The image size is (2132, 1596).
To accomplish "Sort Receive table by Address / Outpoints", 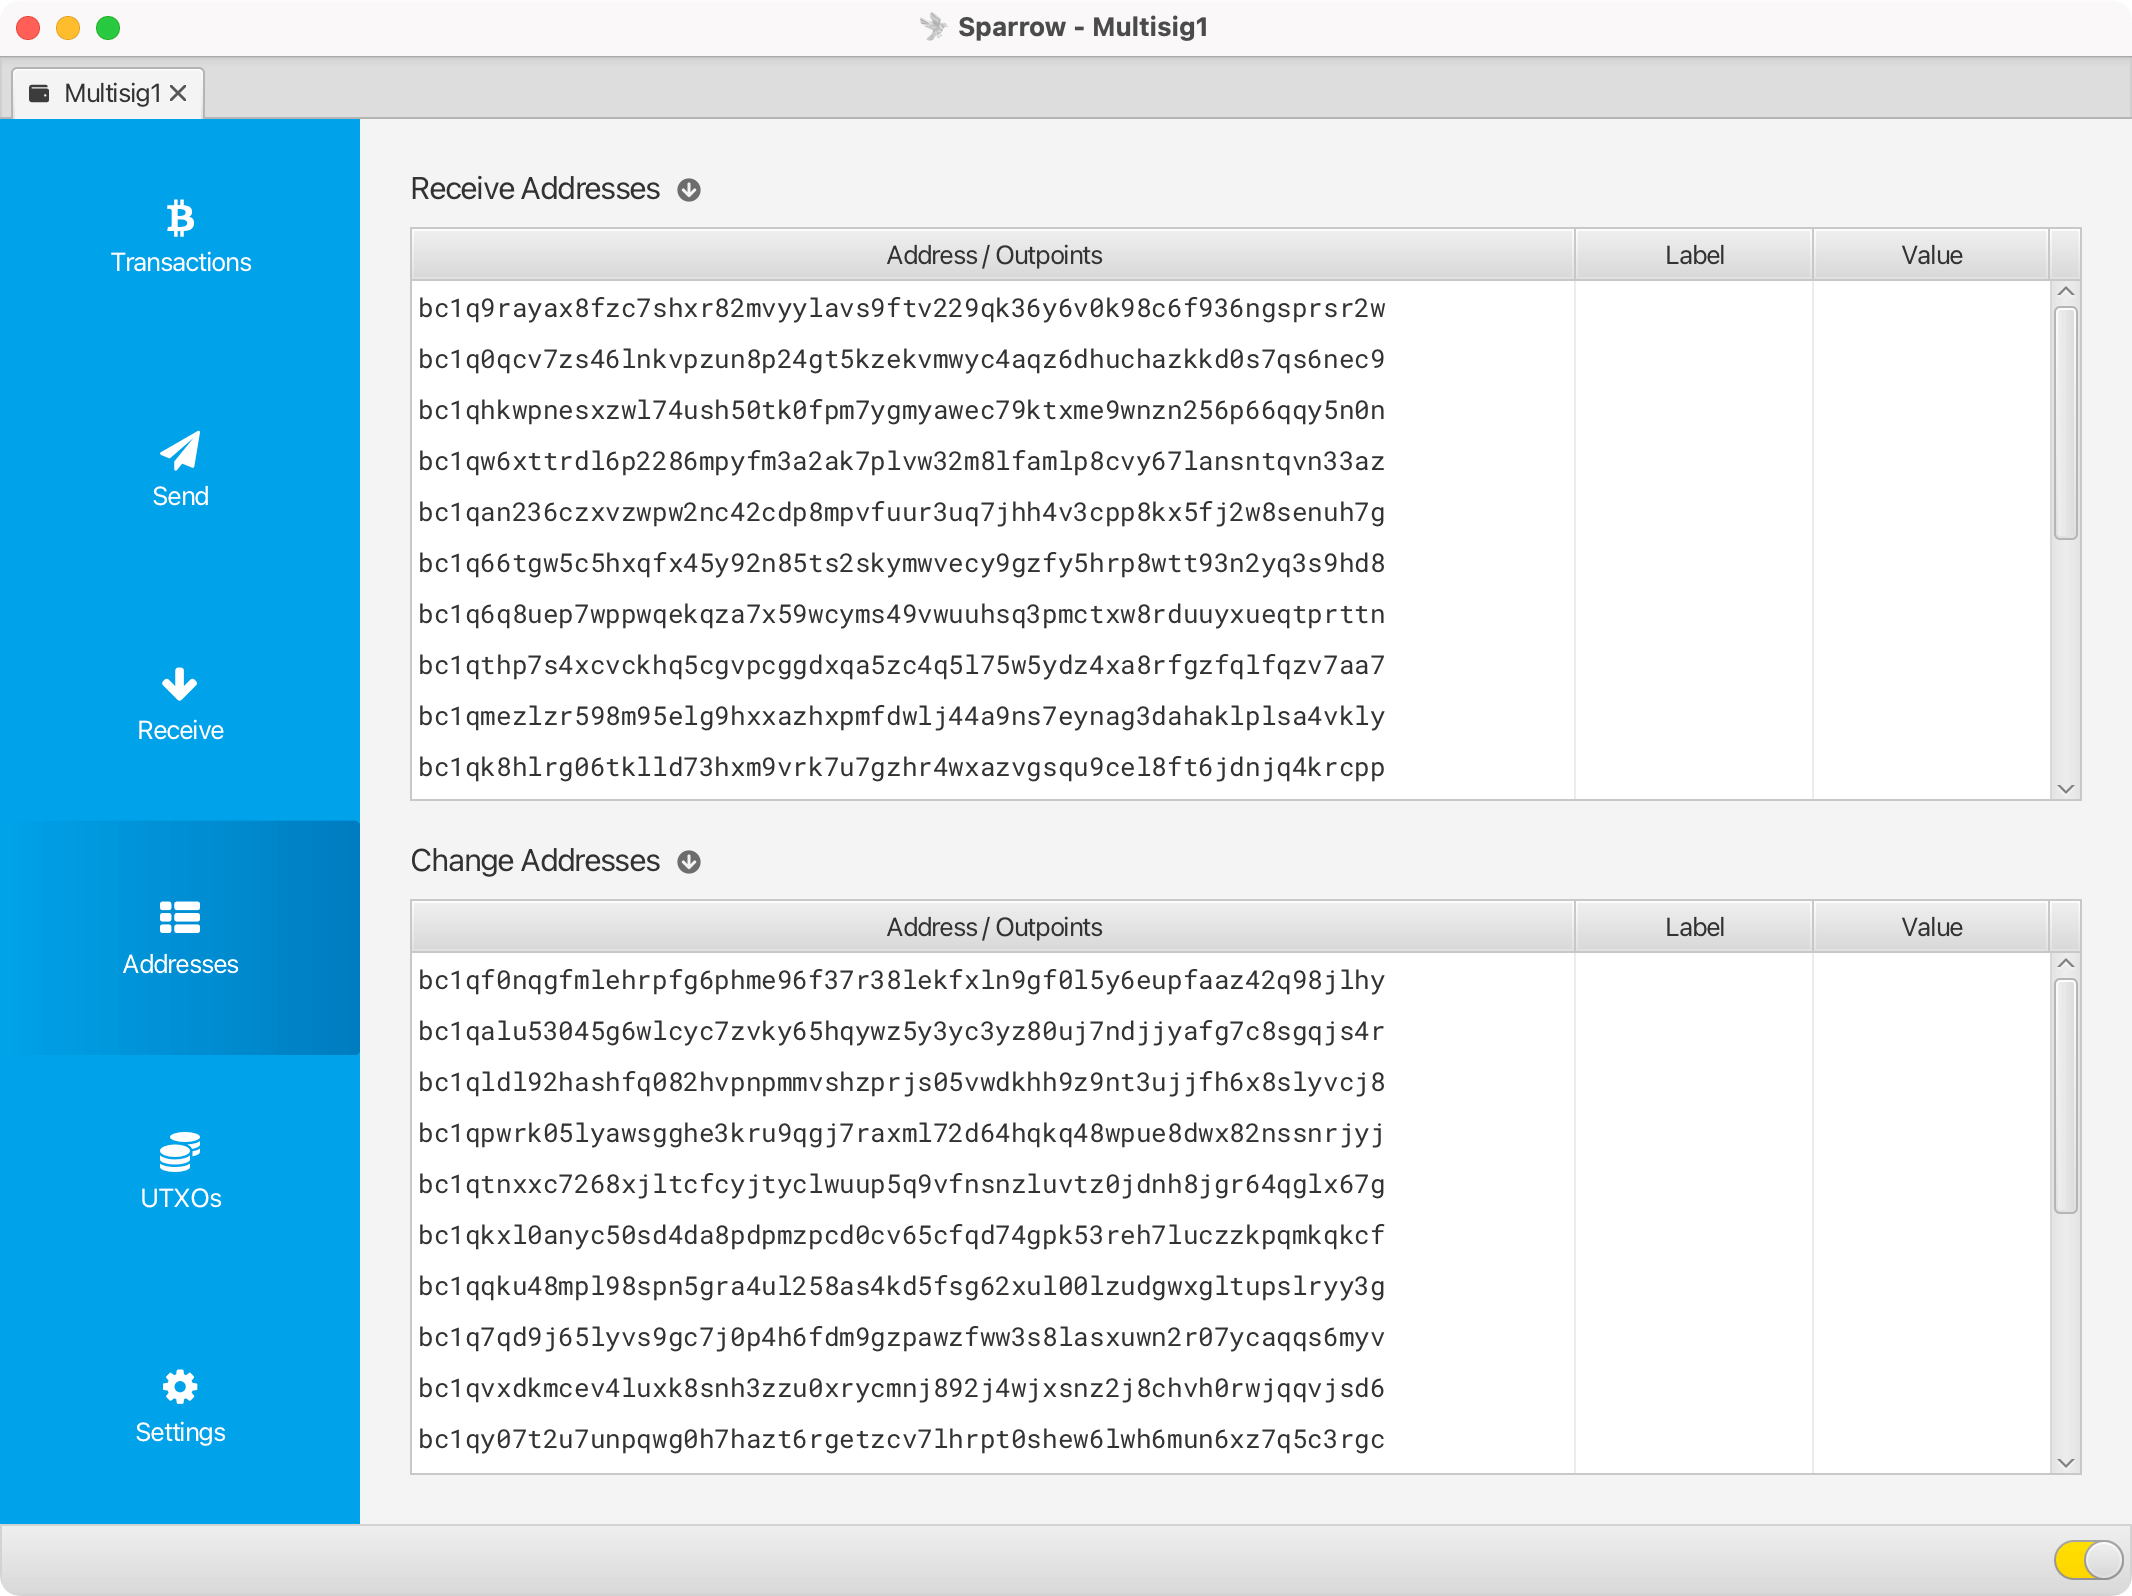I will point(993,255).
